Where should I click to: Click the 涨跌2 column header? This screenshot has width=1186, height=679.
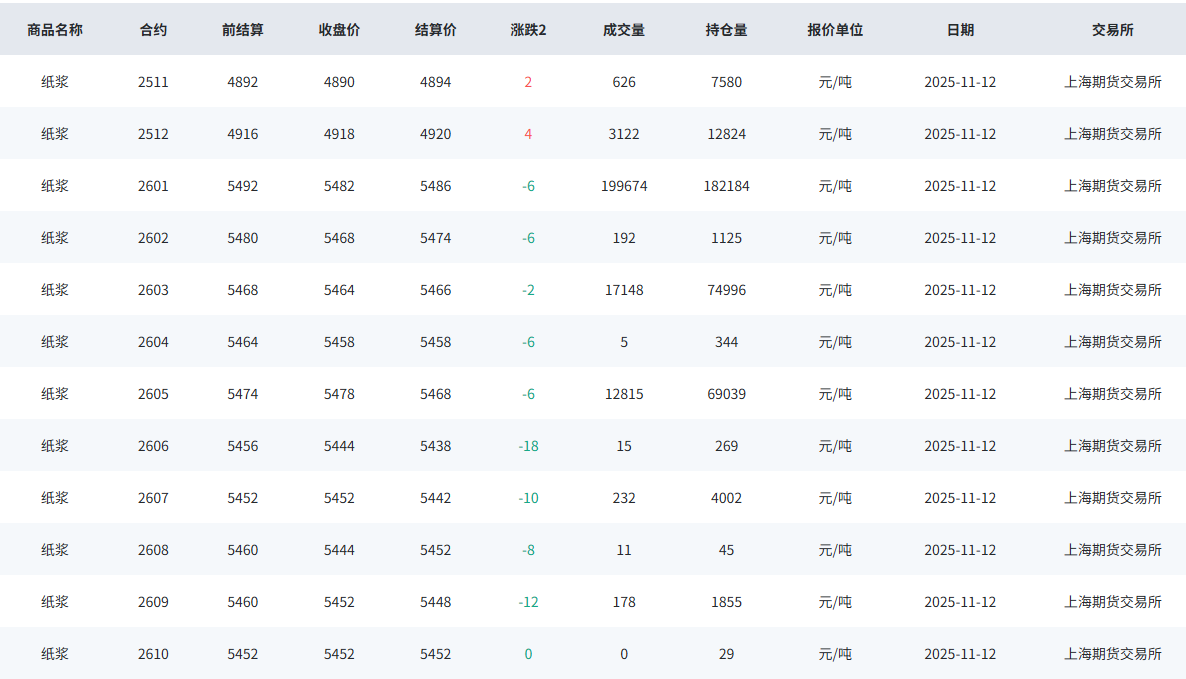528,30
